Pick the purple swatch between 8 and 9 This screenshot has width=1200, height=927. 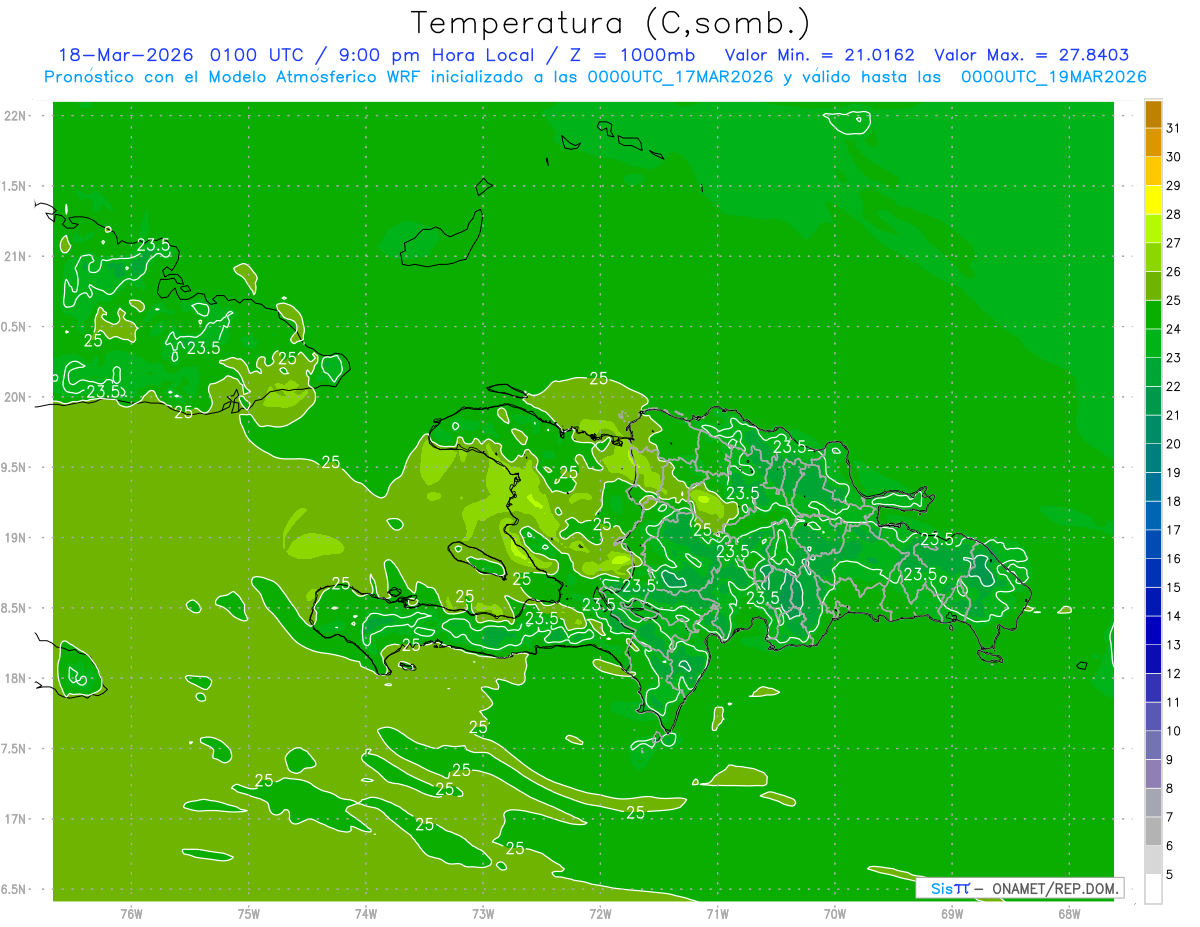click(1153, 775)
